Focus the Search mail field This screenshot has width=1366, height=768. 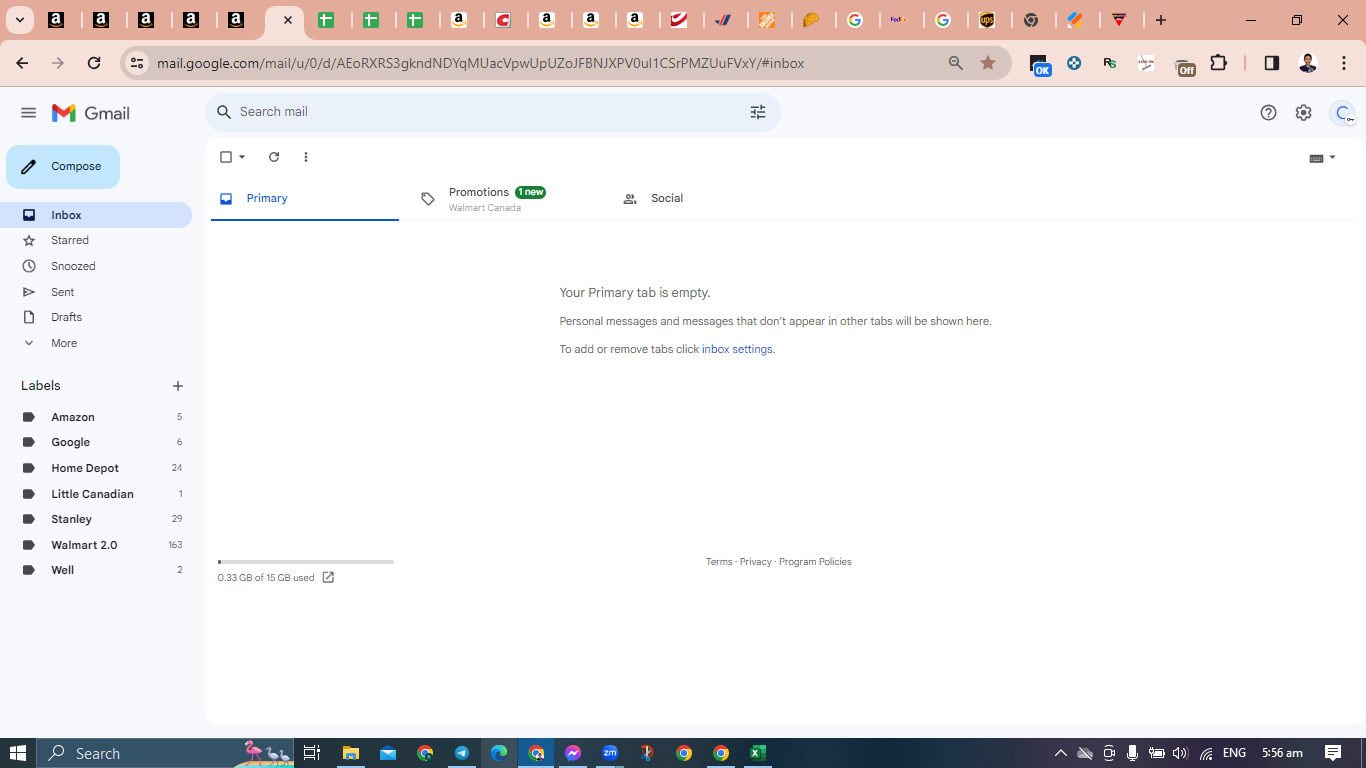pos(490,112)
